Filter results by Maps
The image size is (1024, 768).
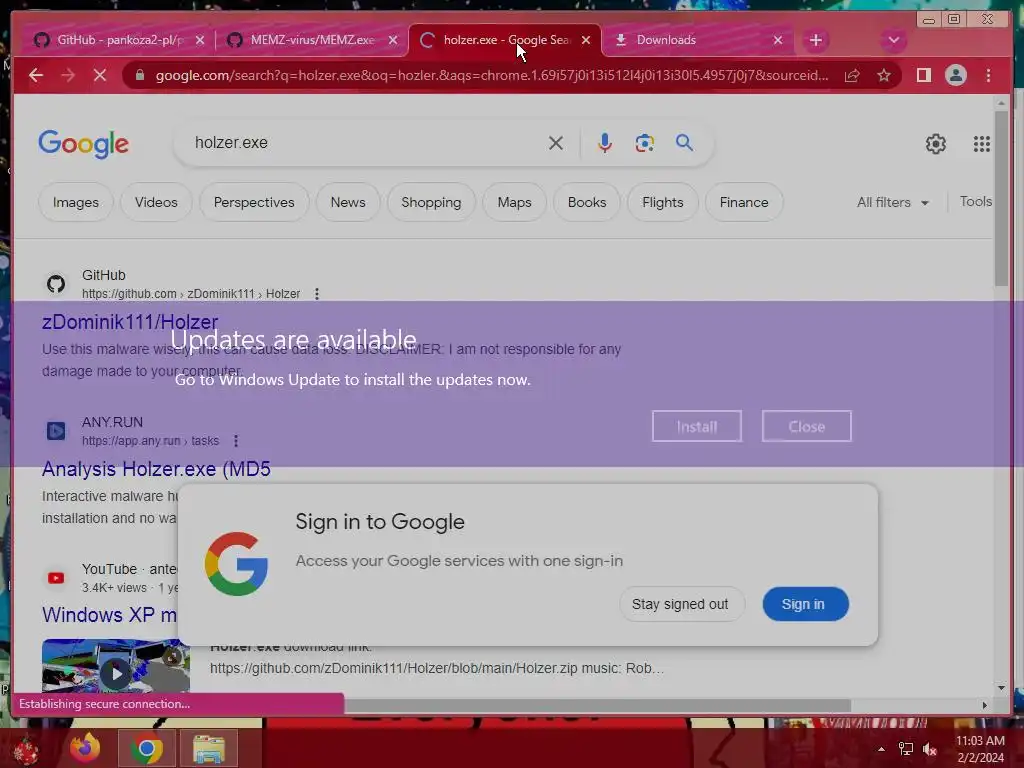(515, 202)
